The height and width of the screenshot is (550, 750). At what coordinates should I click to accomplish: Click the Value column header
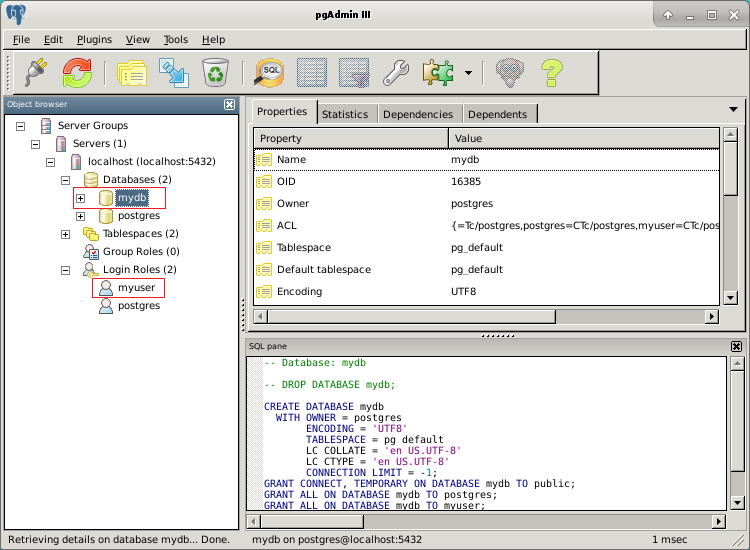(584, 138)
